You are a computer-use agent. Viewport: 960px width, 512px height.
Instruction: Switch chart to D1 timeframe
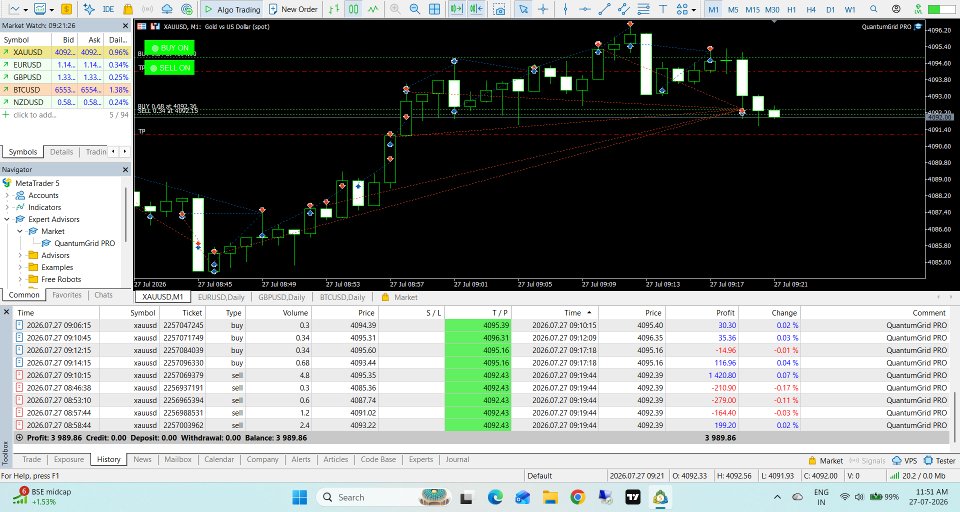[x=830, y=10]
